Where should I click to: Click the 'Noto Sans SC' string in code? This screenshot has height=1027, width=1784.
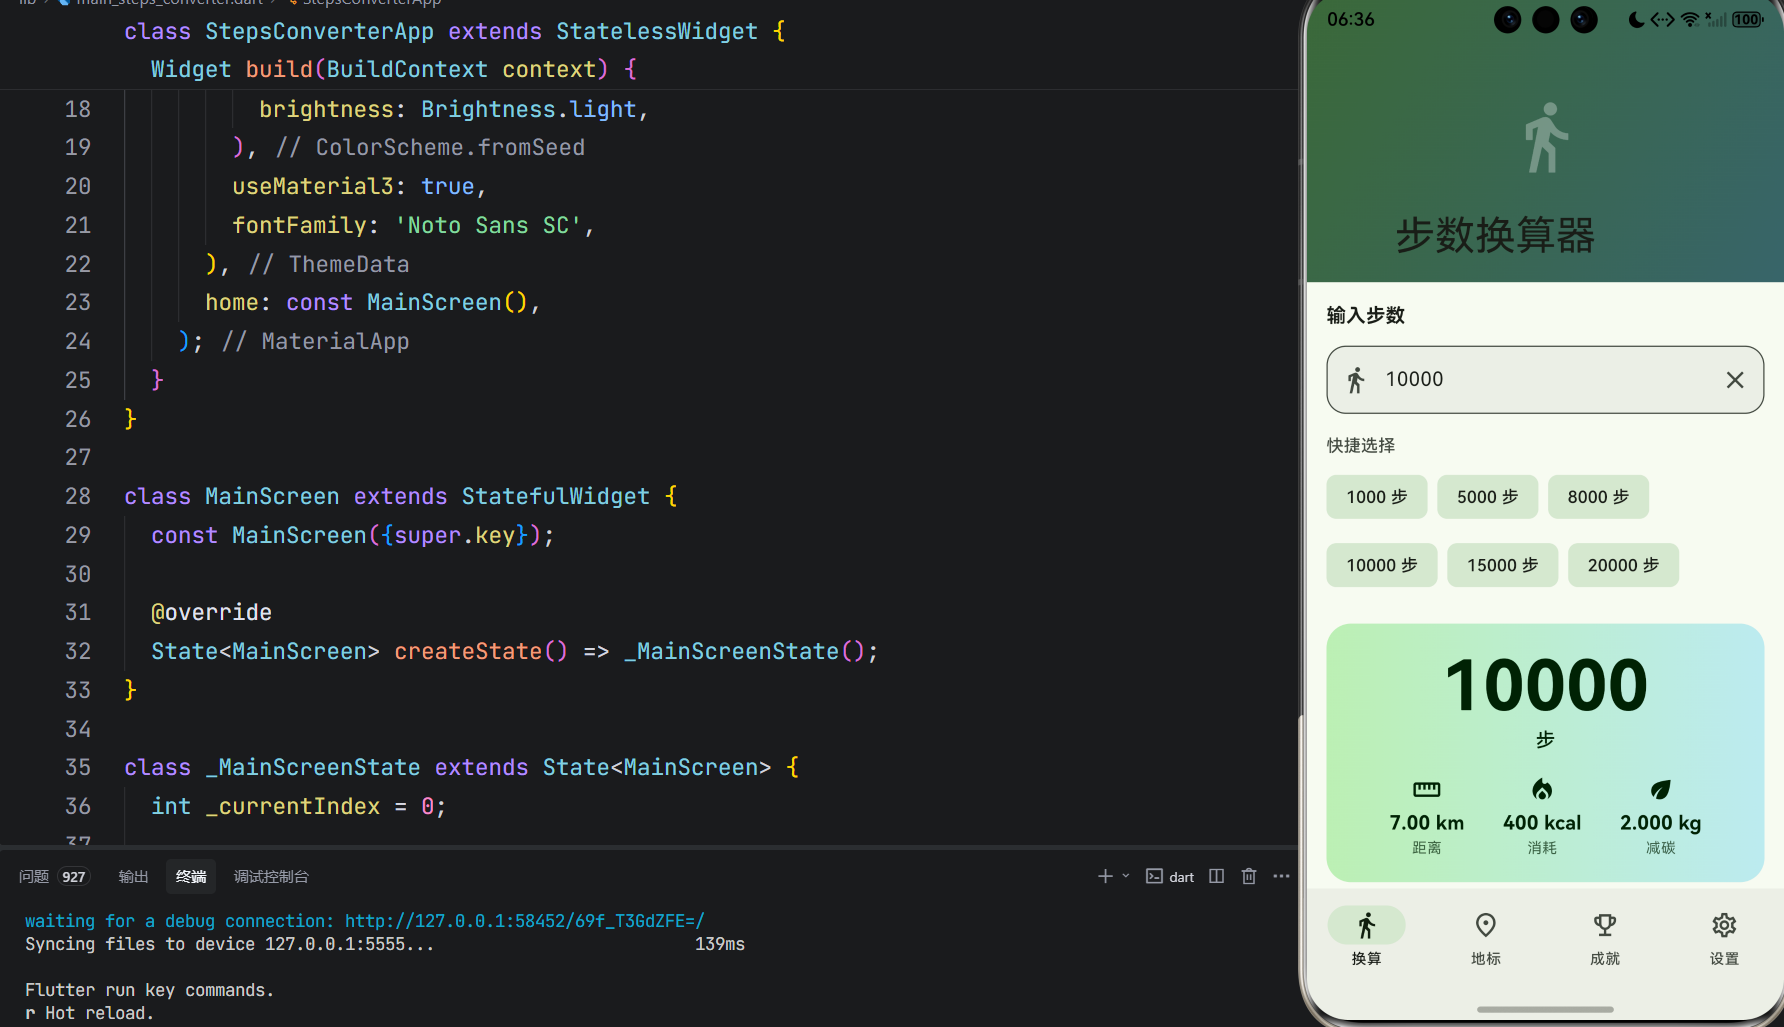[x=488, y=225]
